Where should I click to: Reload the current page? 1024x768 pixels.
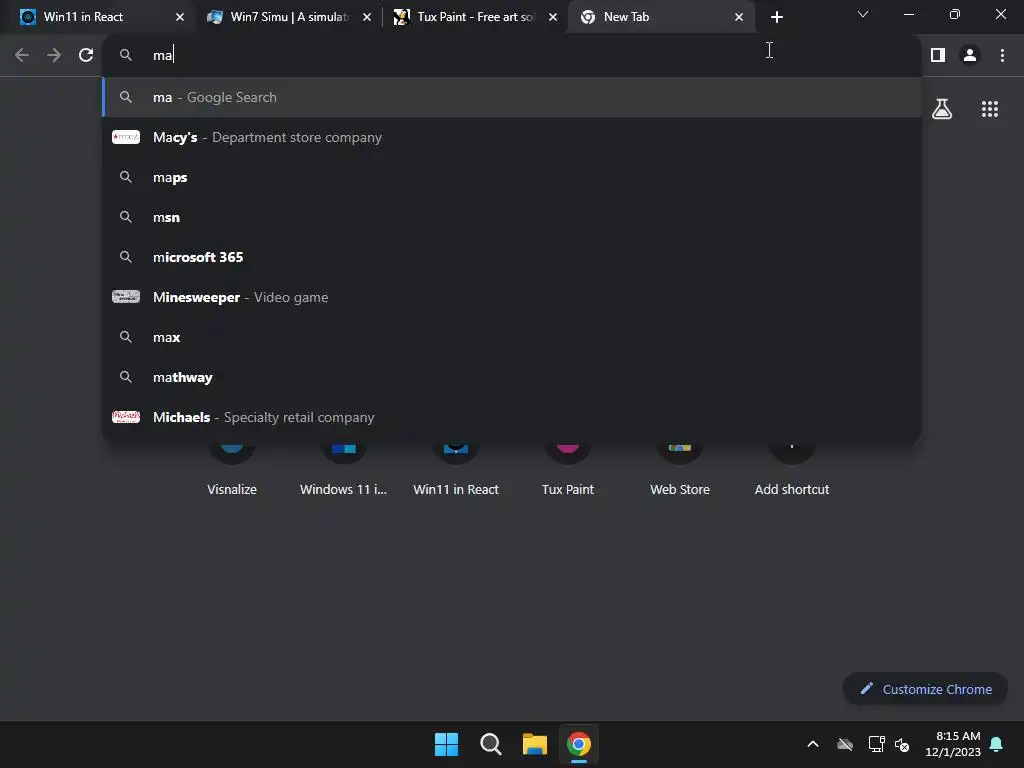pyautogui.click(x=86, y=55)
